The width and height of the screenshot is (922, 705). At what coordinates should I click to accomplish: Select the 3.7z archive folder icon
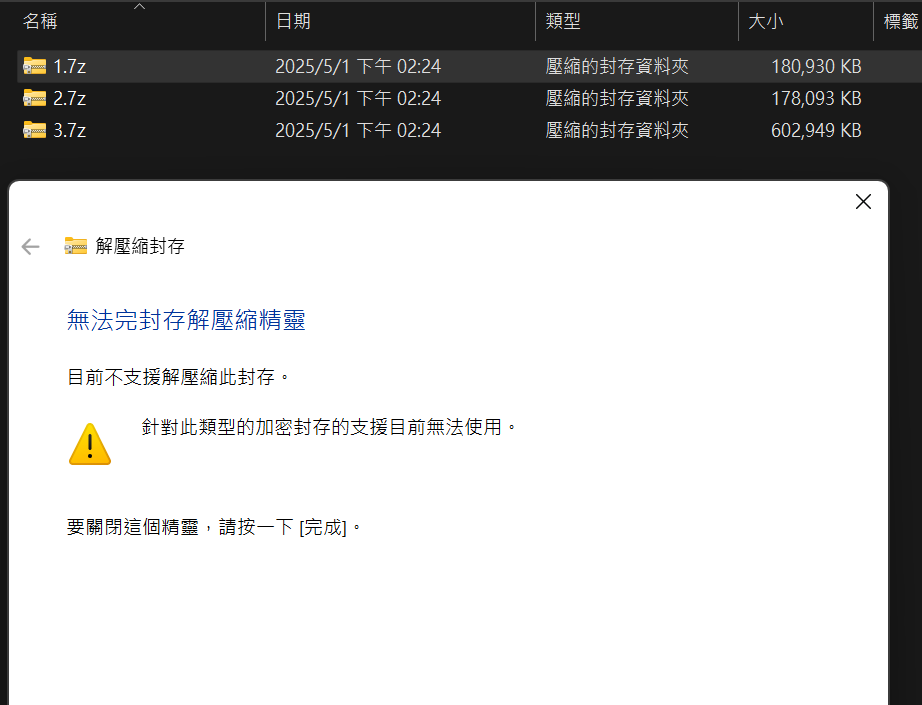(35, 129)
